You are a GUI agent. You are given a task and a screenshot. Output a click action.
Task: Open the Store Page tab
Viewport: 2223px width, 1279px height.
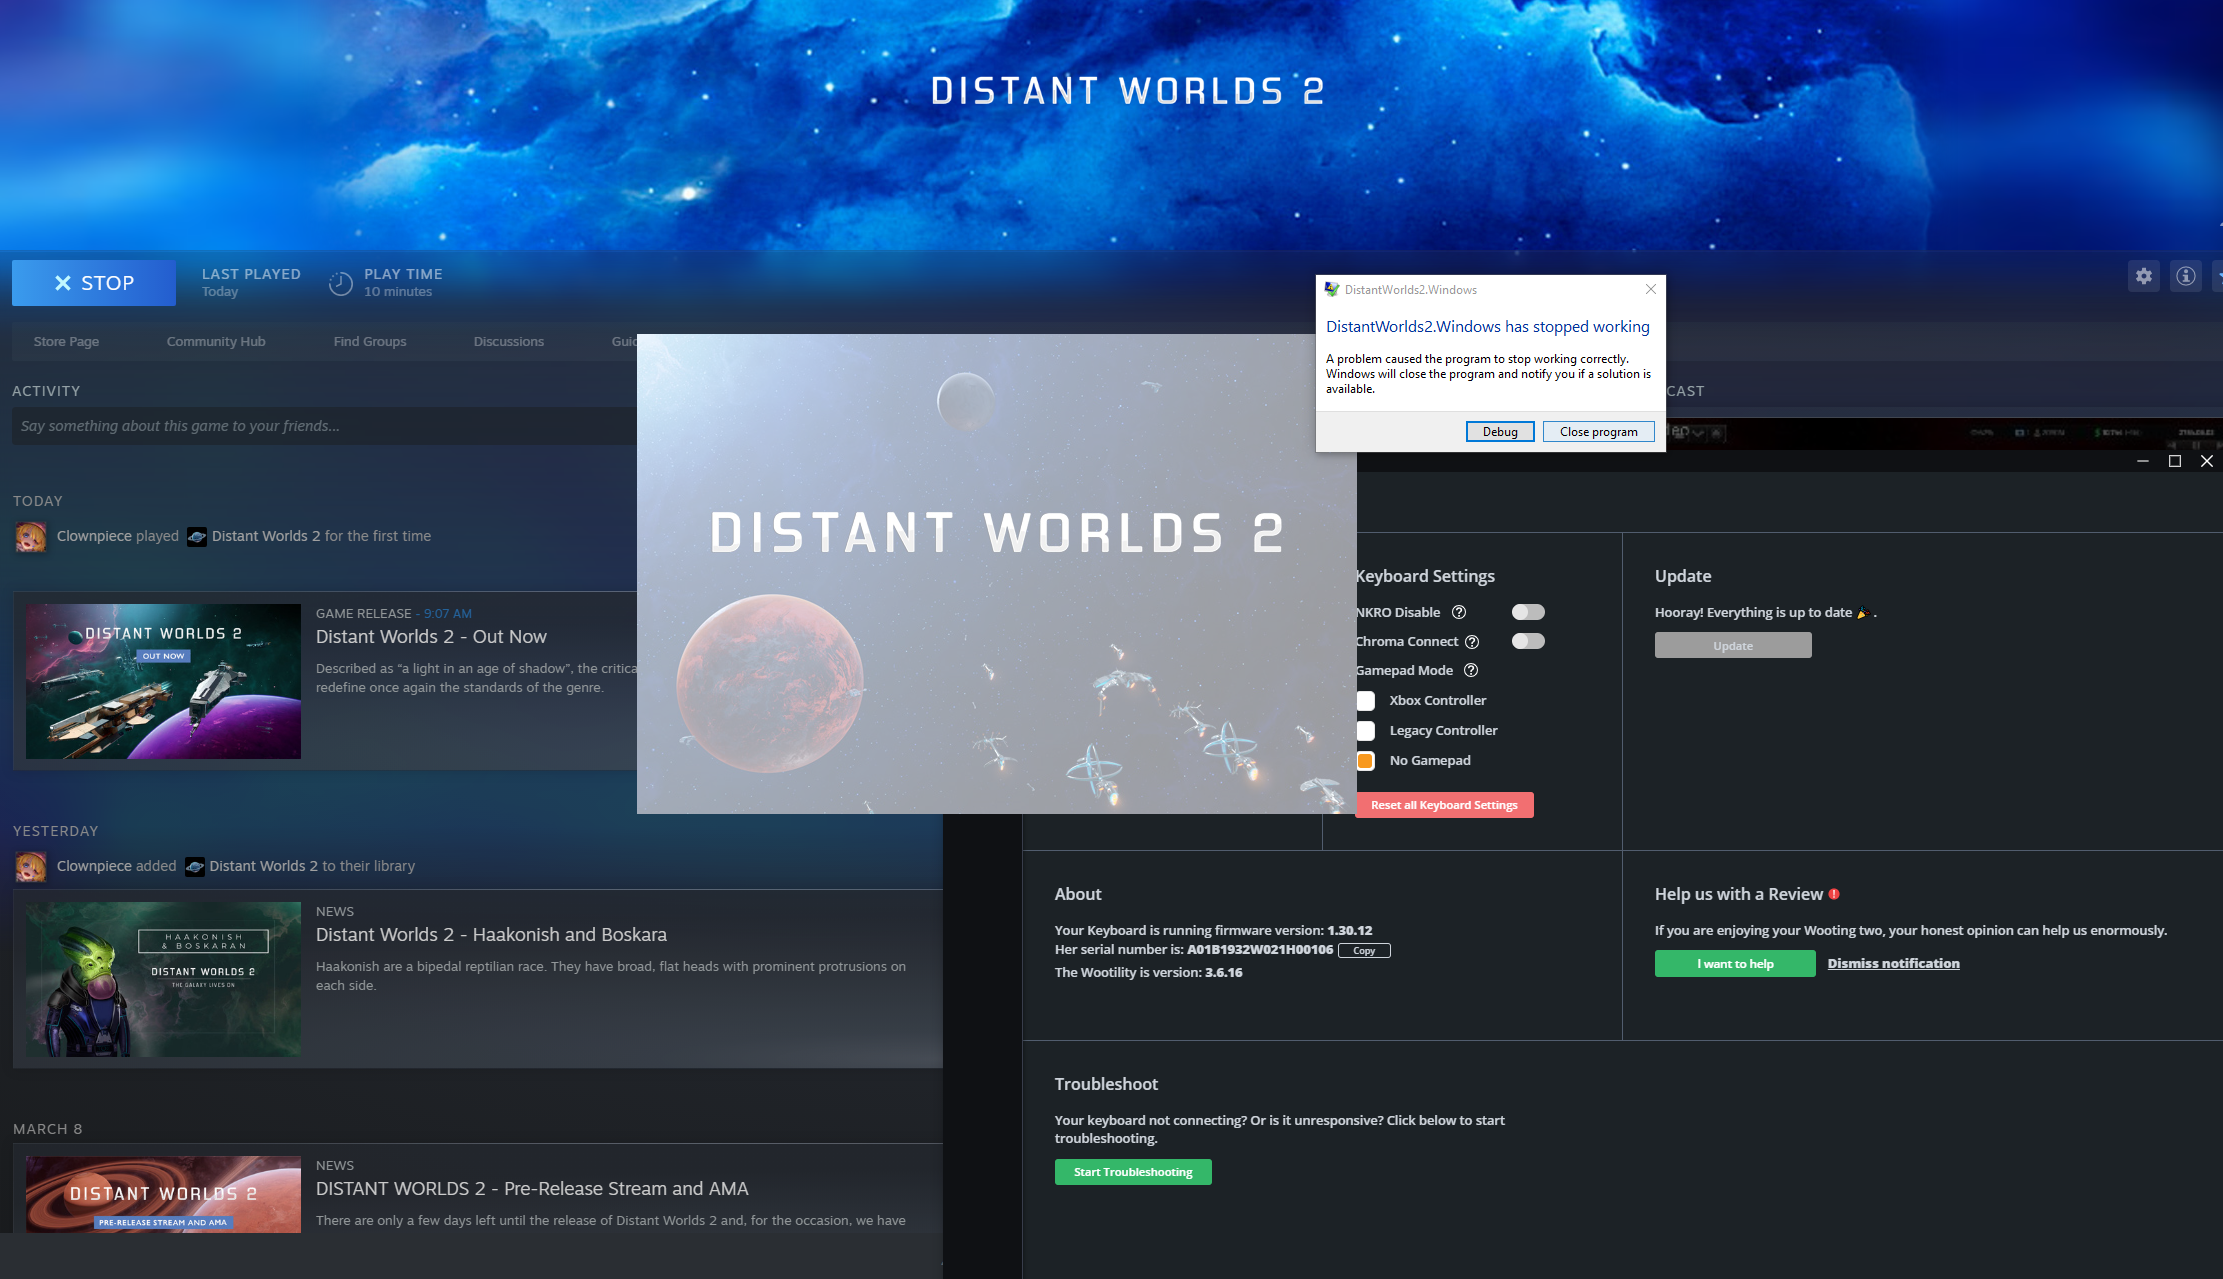(66, 342)
